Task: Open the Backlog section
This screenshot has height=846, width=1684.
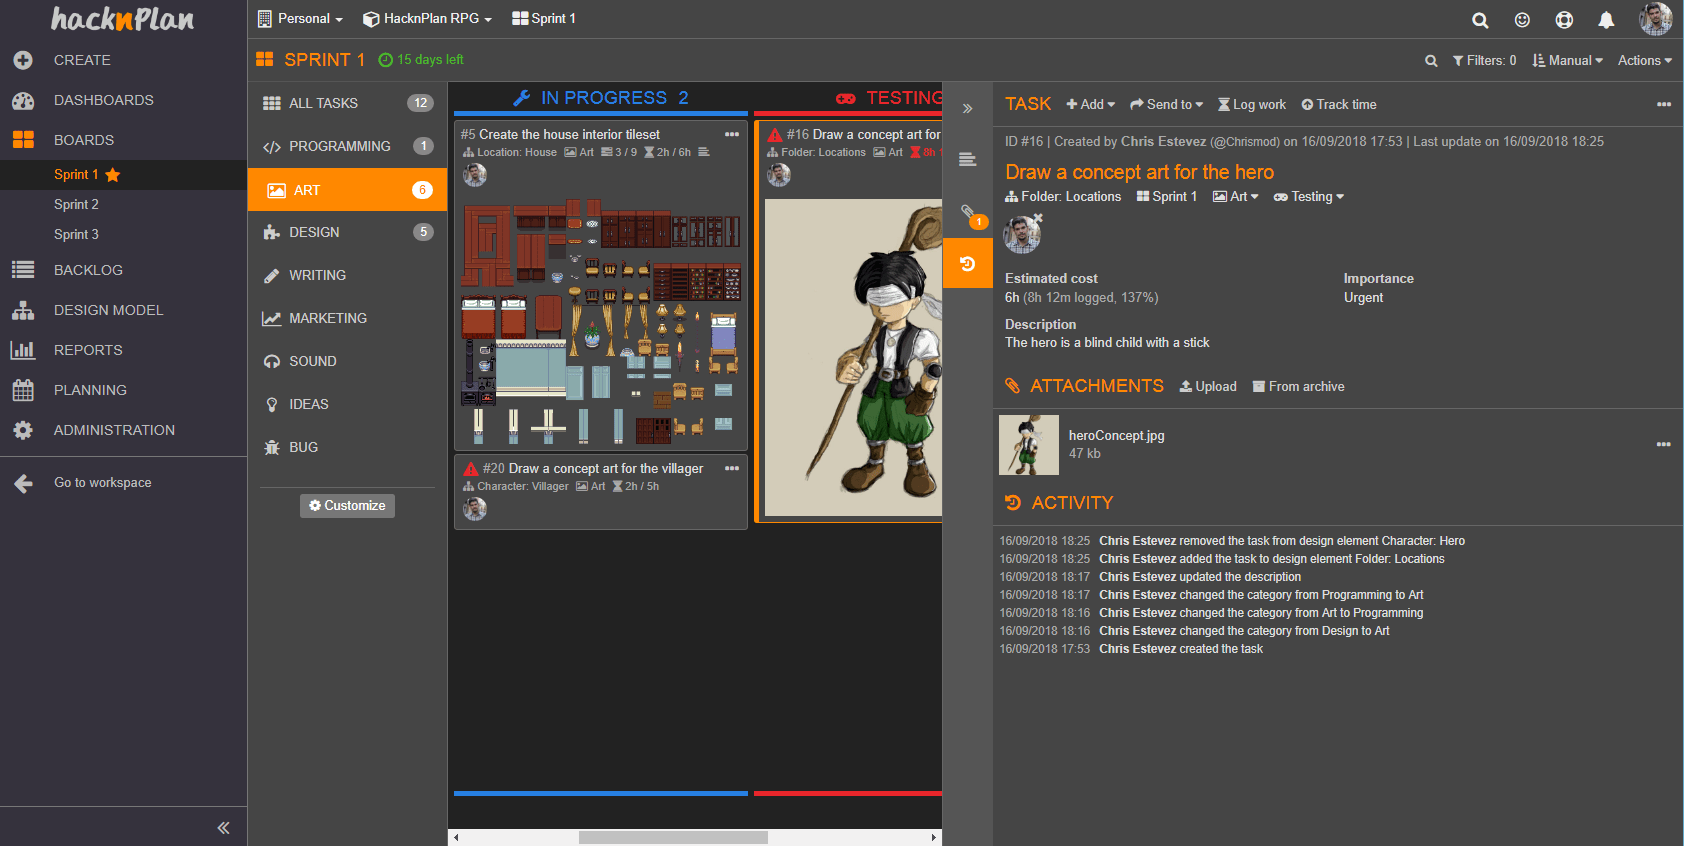Action: coord(88,270)
